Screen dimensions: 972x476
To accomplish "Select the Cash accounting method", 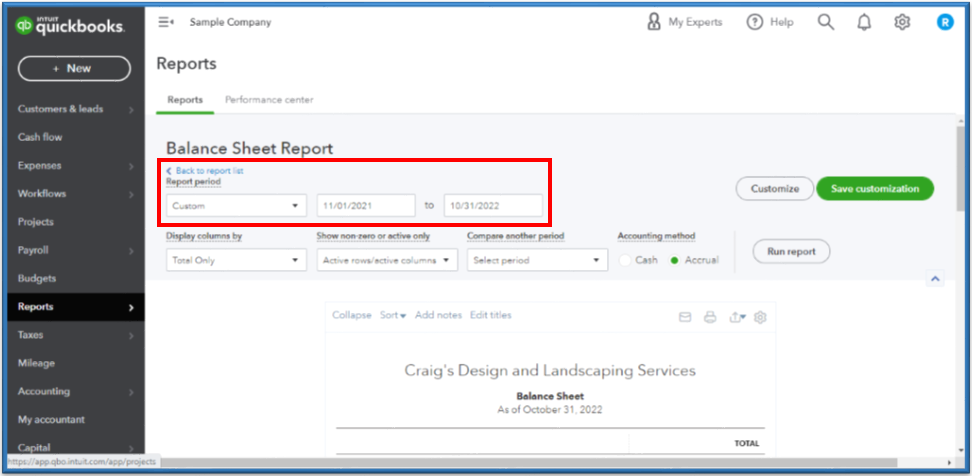I will click(x=625, y=260).
